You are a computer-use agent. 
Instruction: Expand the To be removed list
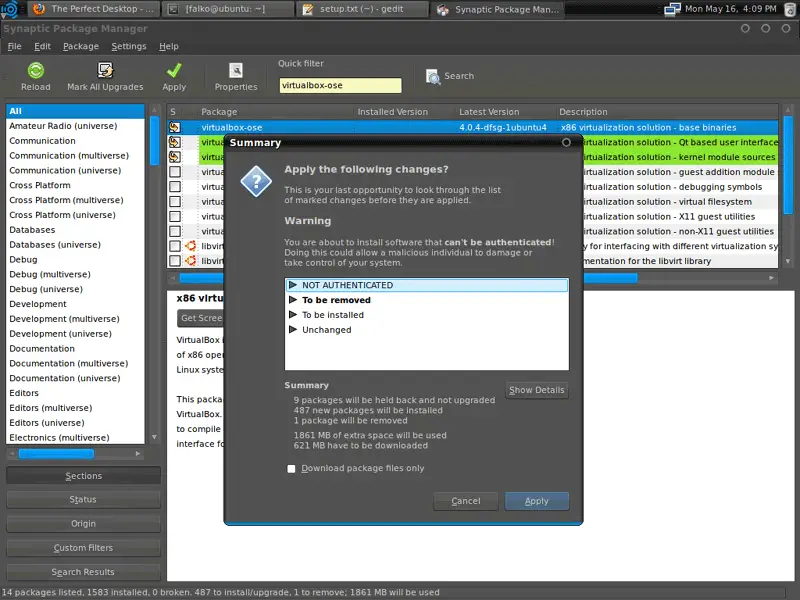pyautogui.click(x=293, y=299)
